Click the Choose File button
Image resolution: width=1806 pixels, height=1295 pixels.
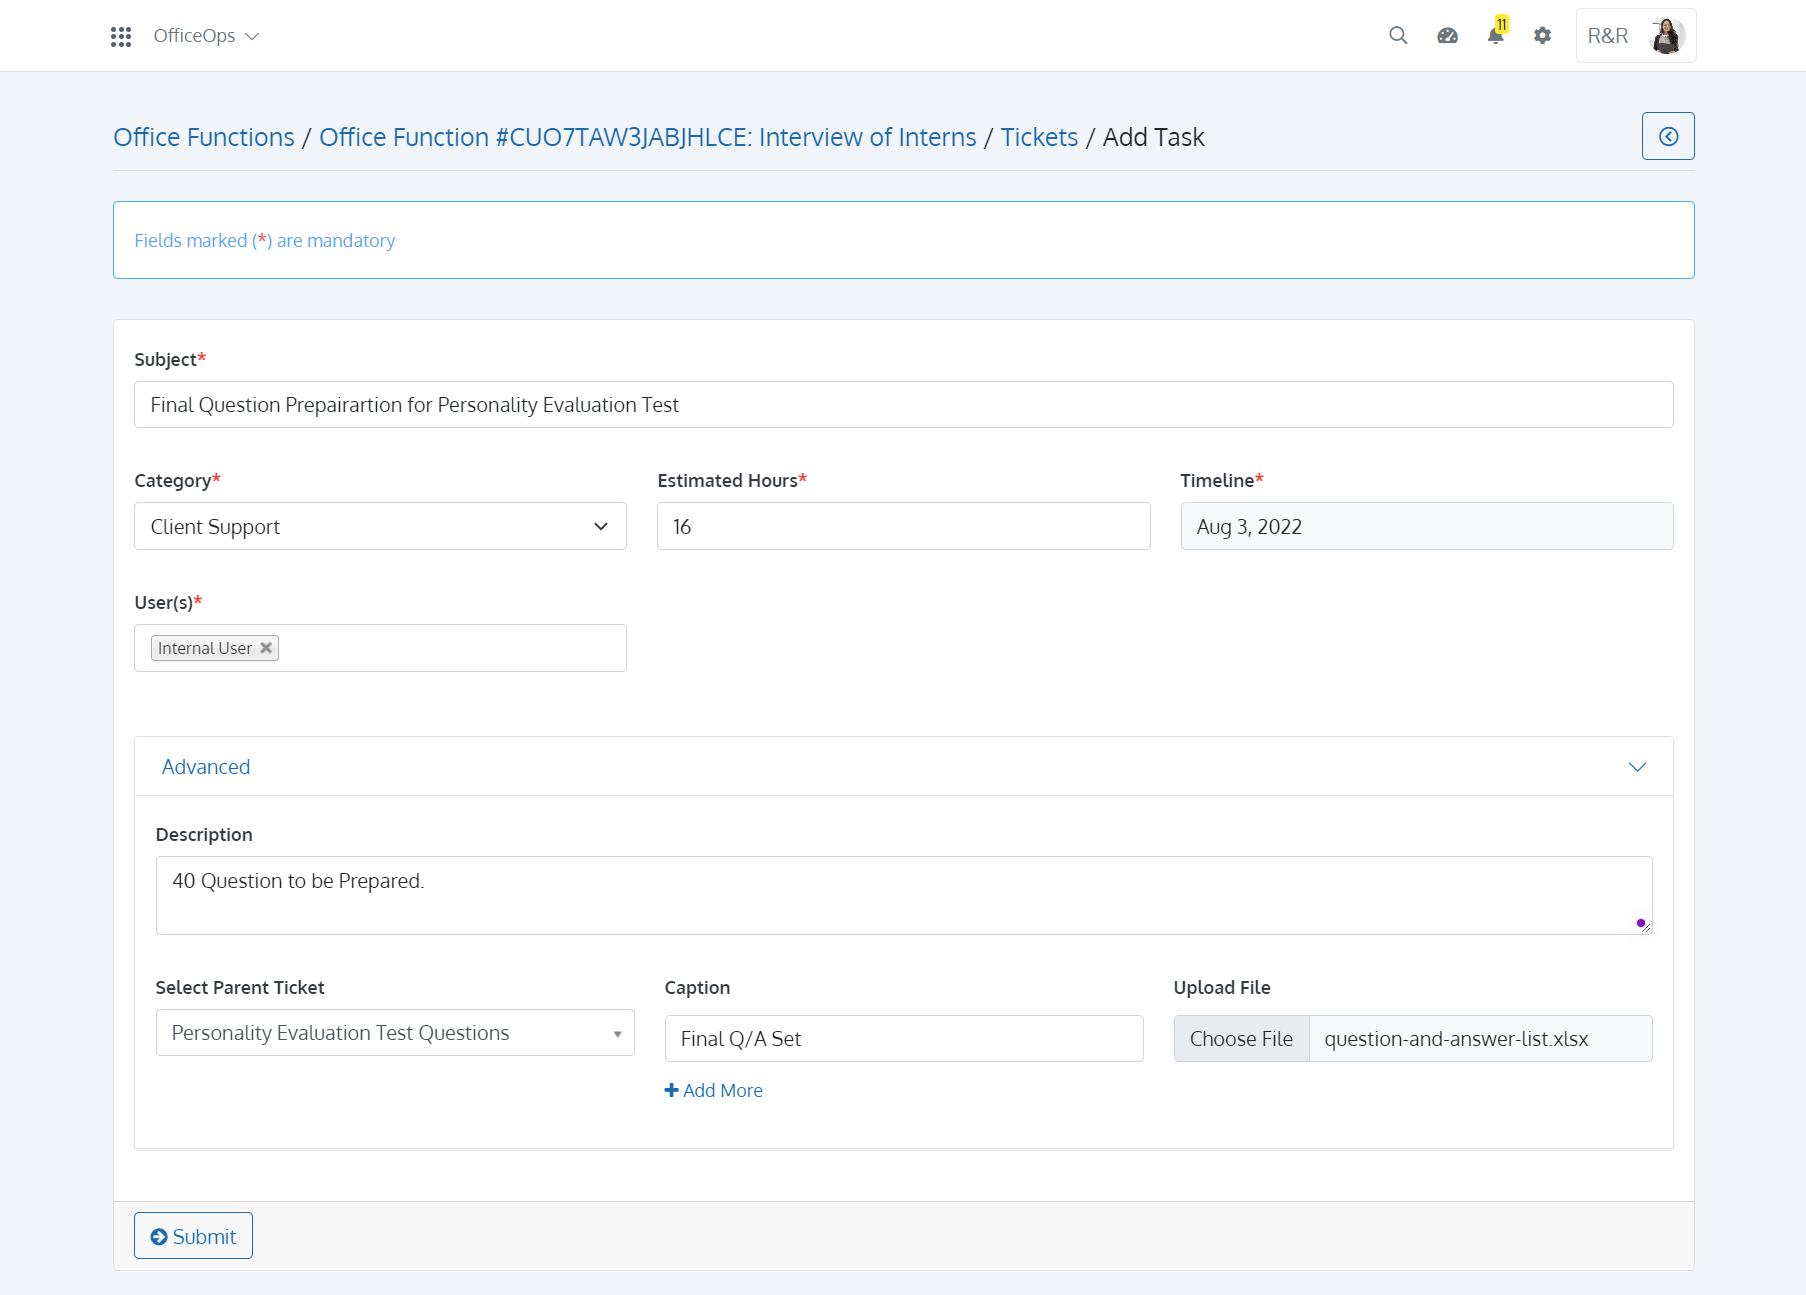pyautogui.click(x=1241, y=1039)
